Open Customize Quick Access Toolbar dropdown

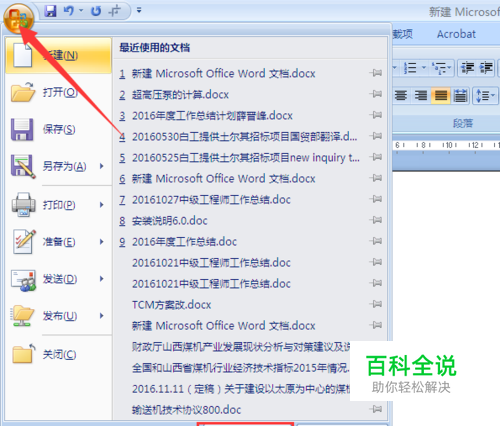[x=139, y=11]
